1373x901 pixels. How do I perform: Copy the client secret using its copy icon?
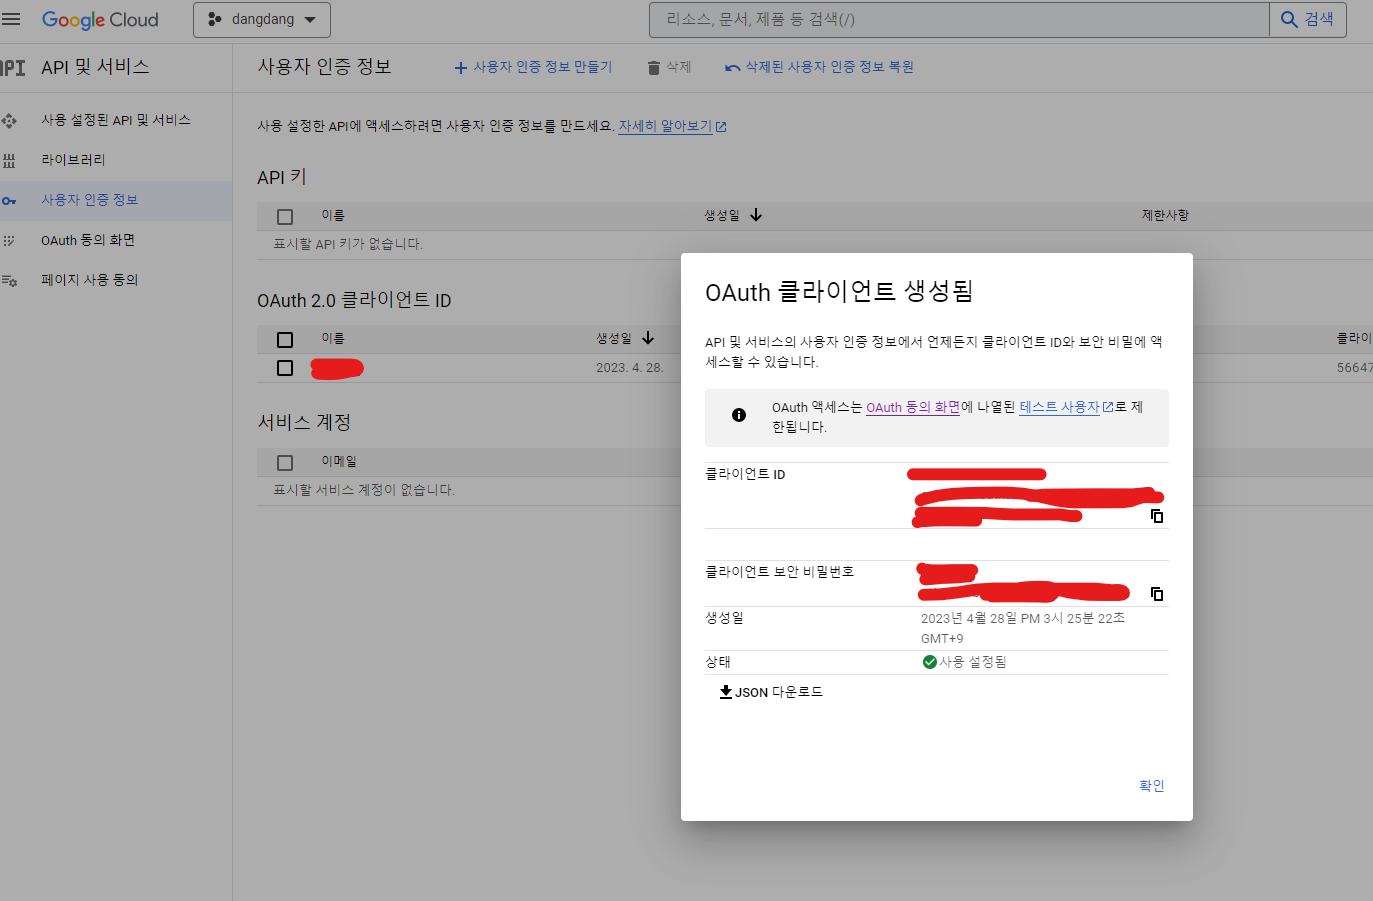(x=1156, y=593)
